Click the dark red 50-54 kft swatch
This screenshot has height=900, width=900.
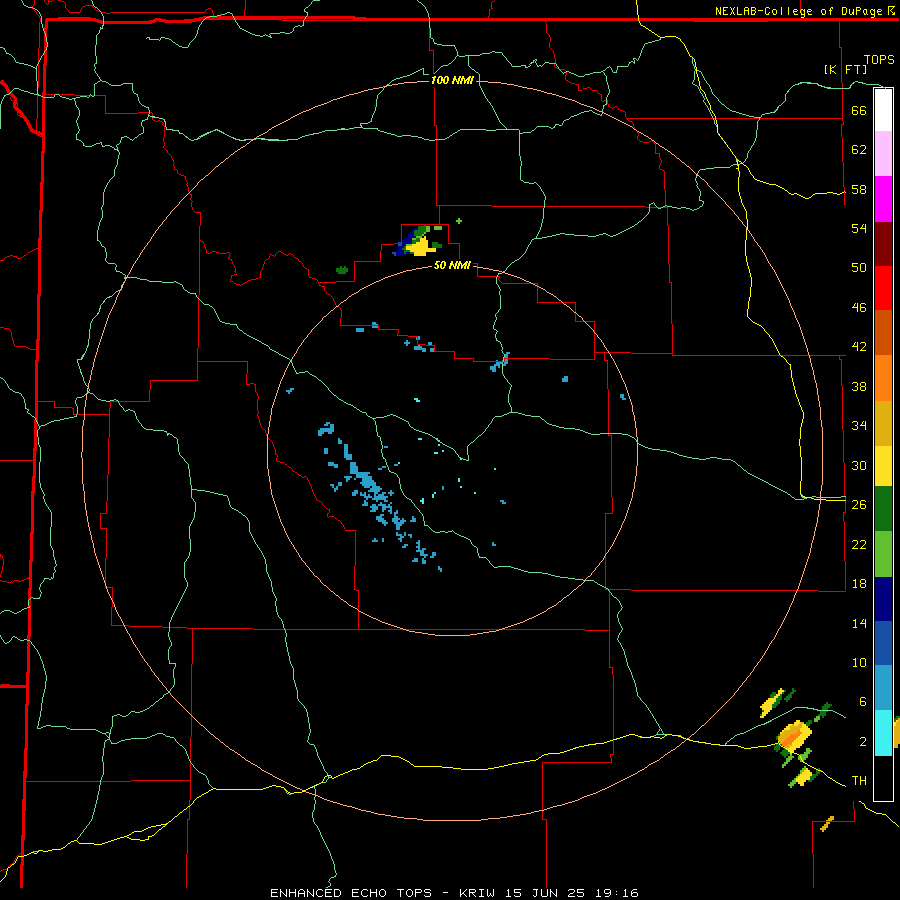(883, 244)
